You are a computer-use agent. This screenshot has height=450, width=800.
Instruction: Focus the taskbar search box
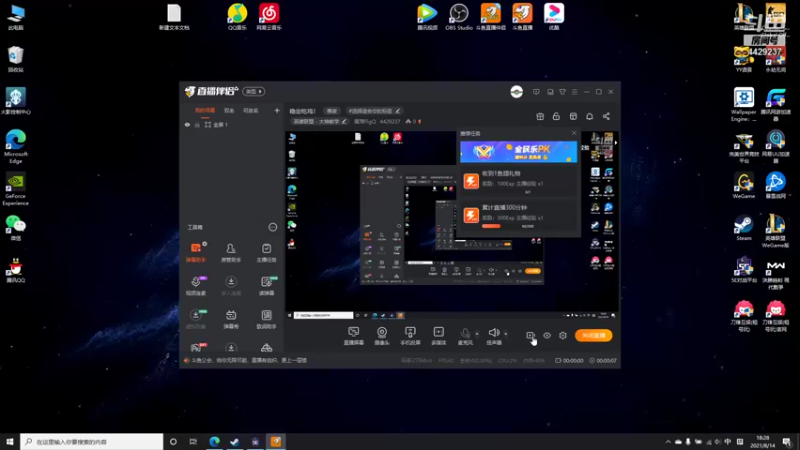coord(92,441)
